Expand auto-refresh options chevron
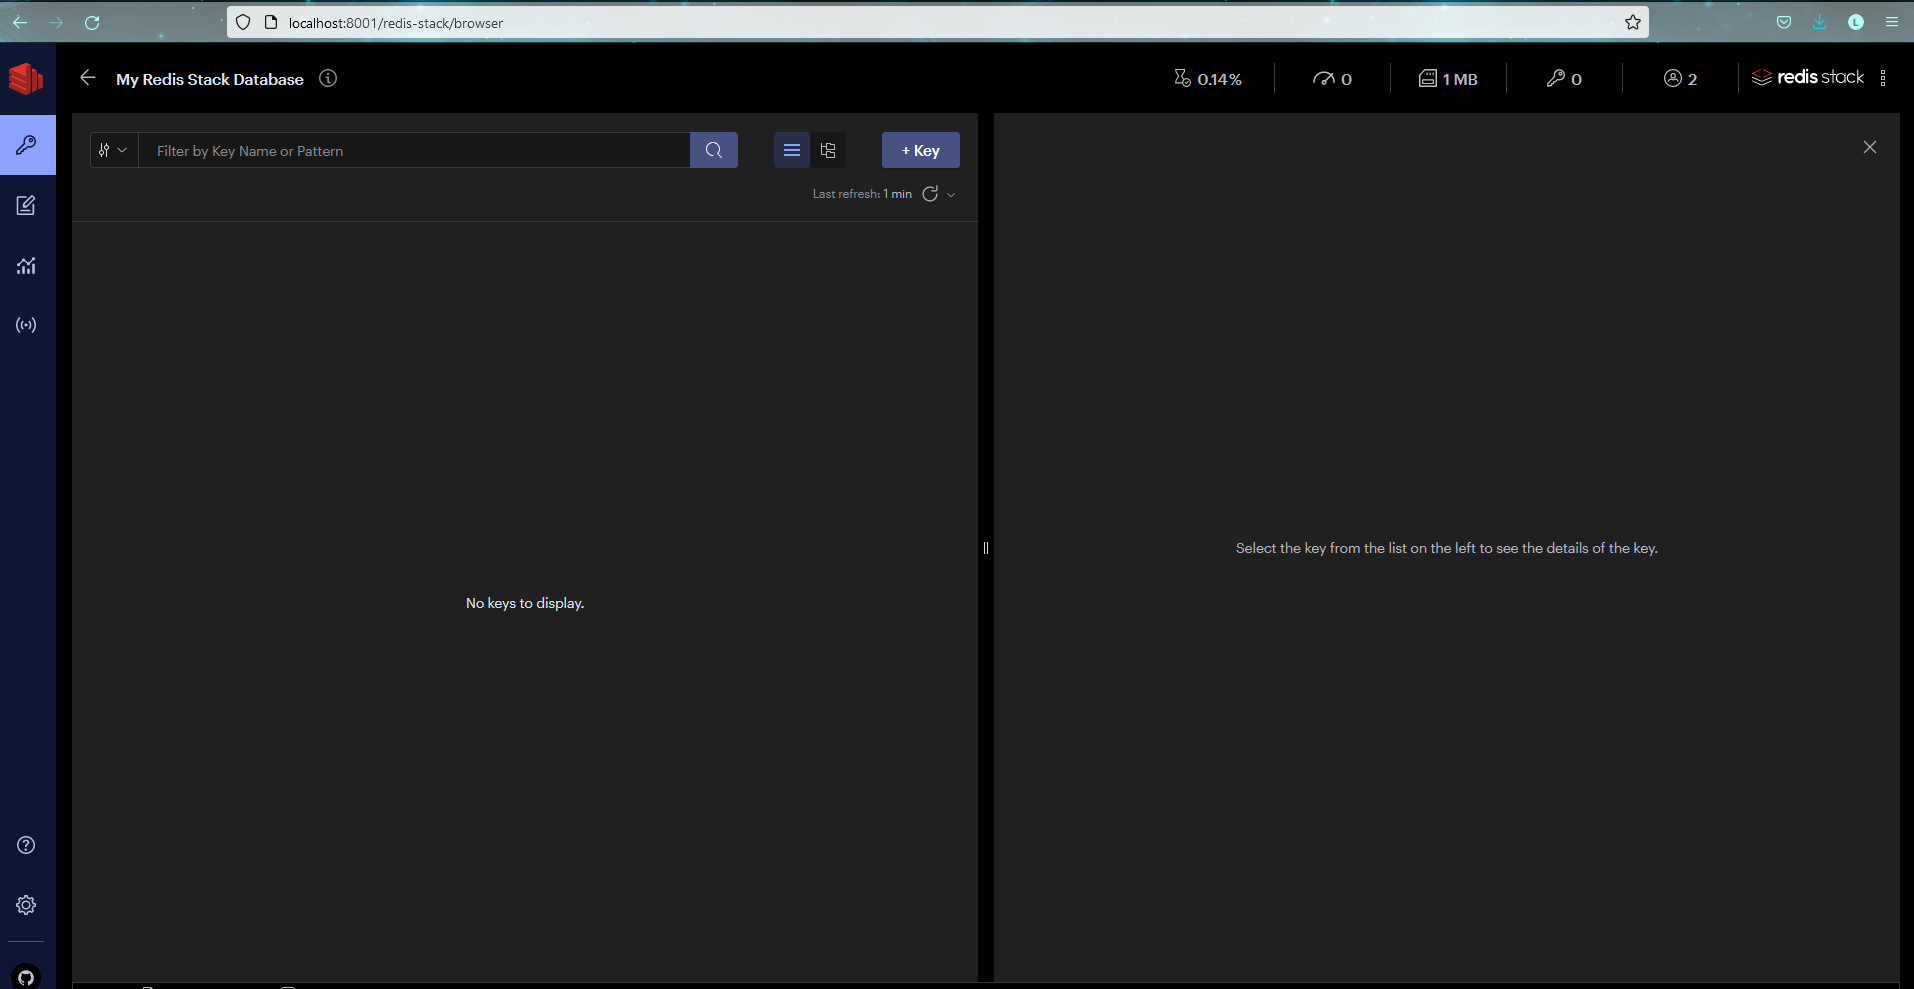Screen dimensions: 1914x989 tap(951, 194)
